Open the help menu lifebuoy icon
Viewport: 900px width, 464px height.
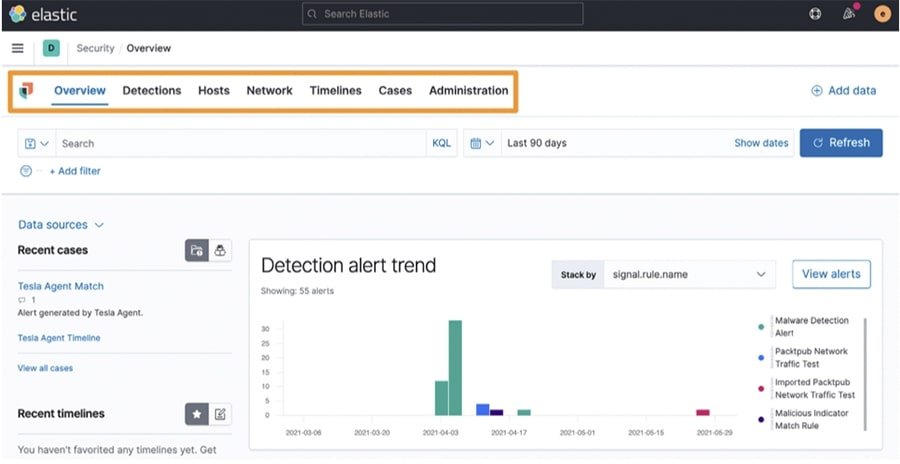(x=816, y=14)
